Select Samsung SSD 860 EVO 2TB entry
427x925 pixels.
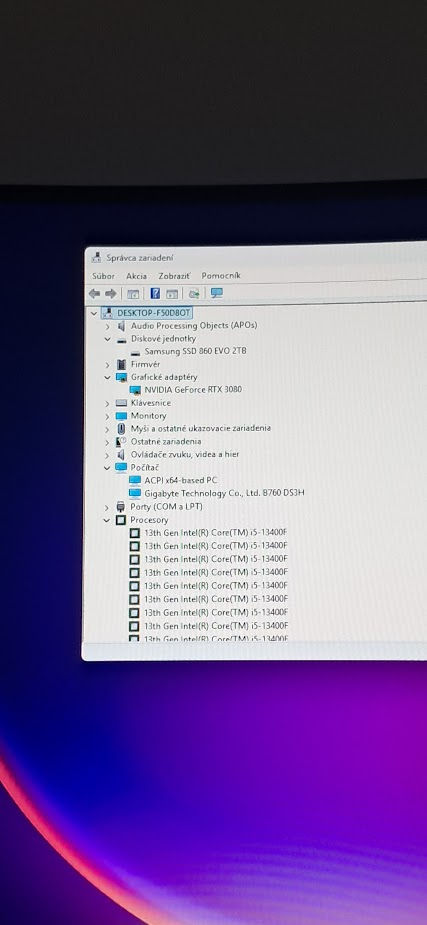click(x=195, y=351)
